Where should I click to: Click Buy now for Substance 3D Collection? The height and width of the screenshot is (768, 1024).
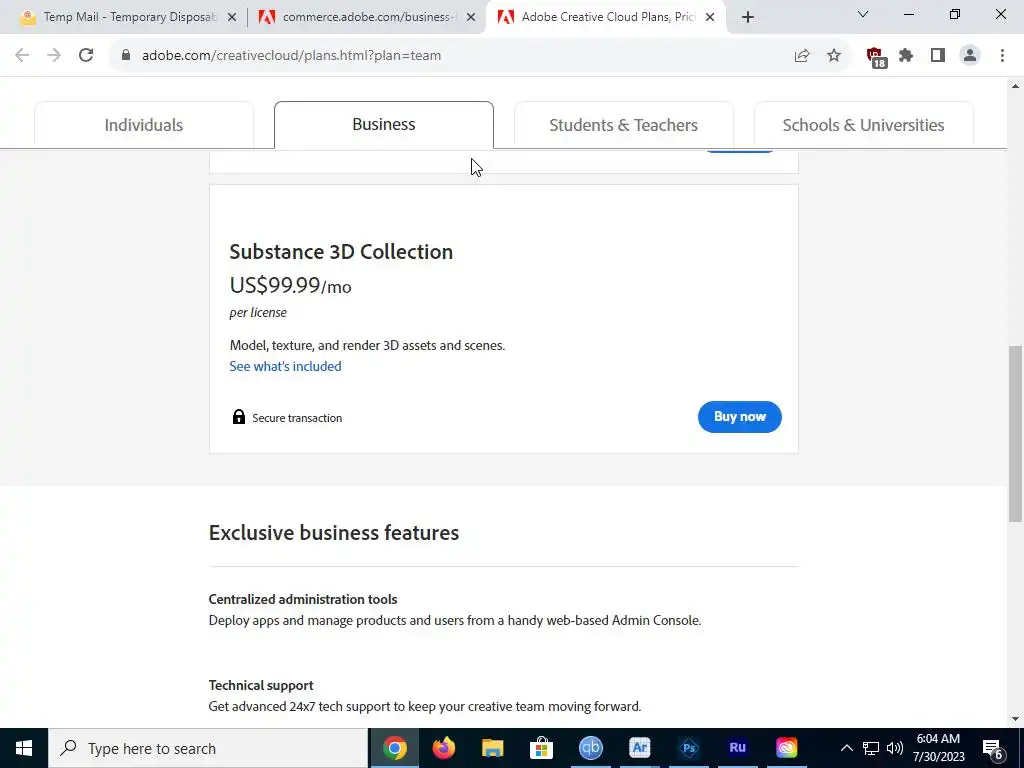[x=739, y=417]
